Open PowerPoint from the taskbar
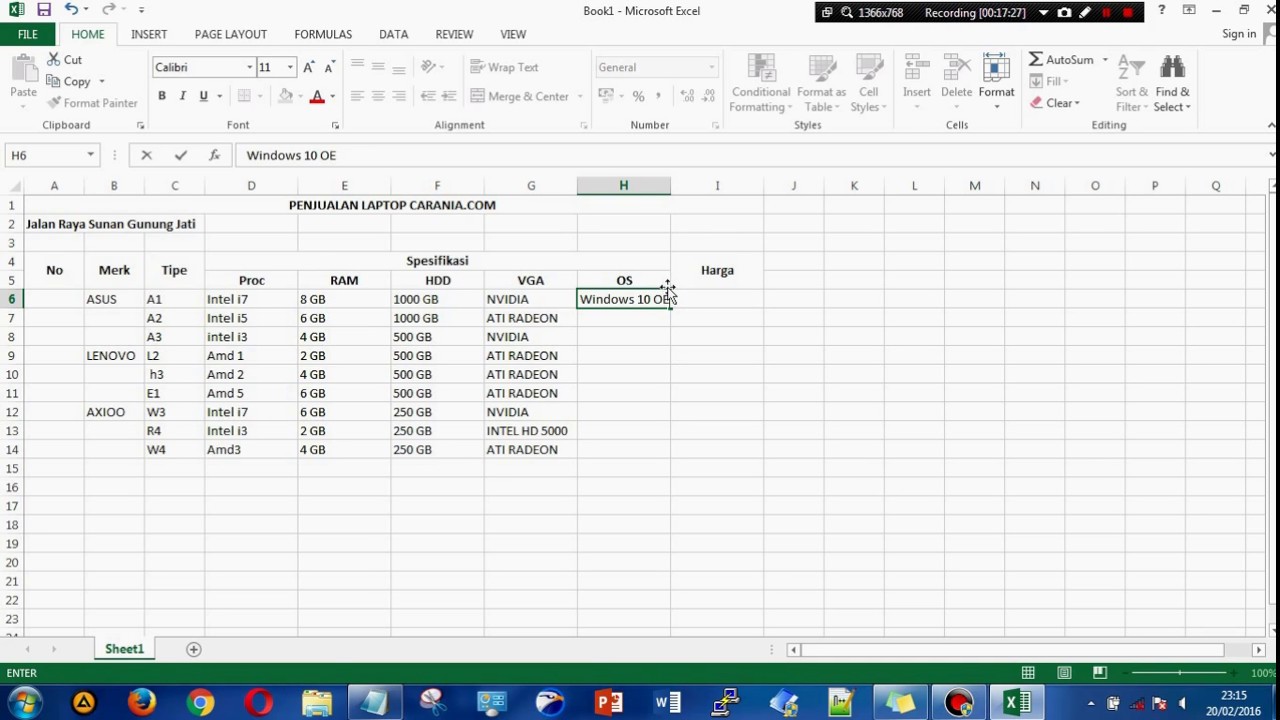The width and height of the screenshot is (1280, 720). 608,703
